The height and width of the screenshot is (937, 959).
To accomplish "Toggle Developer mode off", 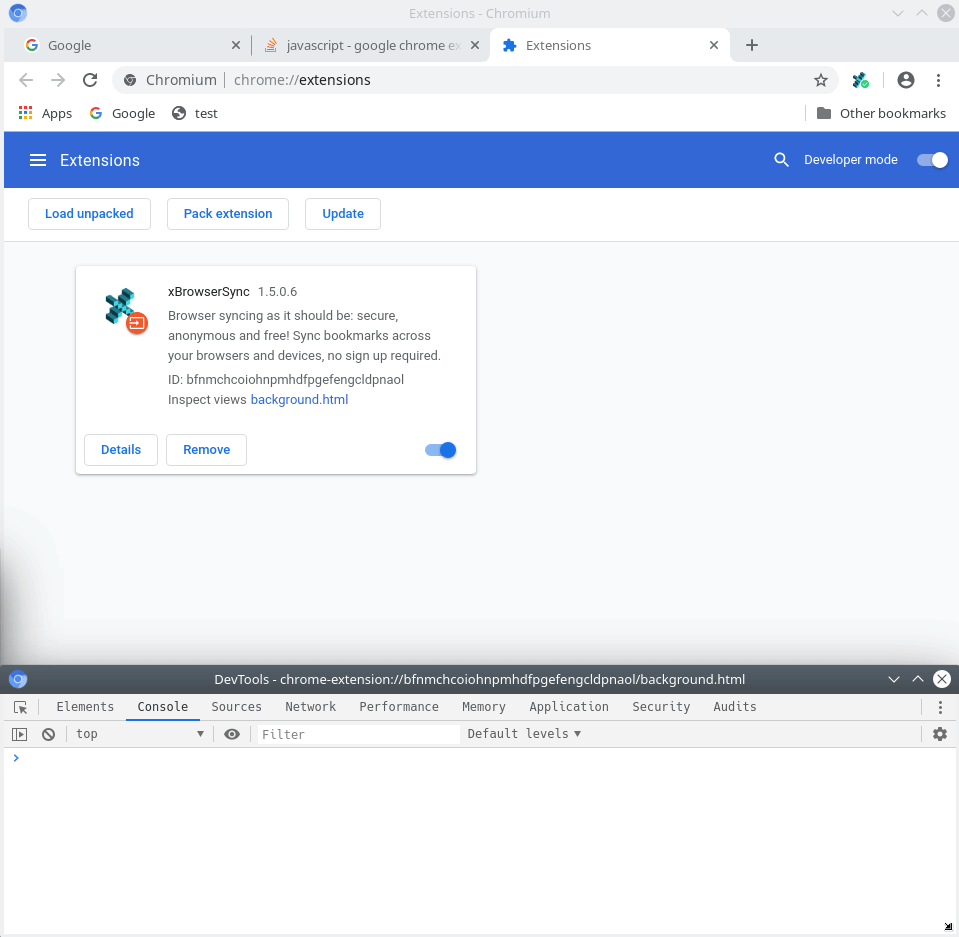I will [931, 159].
